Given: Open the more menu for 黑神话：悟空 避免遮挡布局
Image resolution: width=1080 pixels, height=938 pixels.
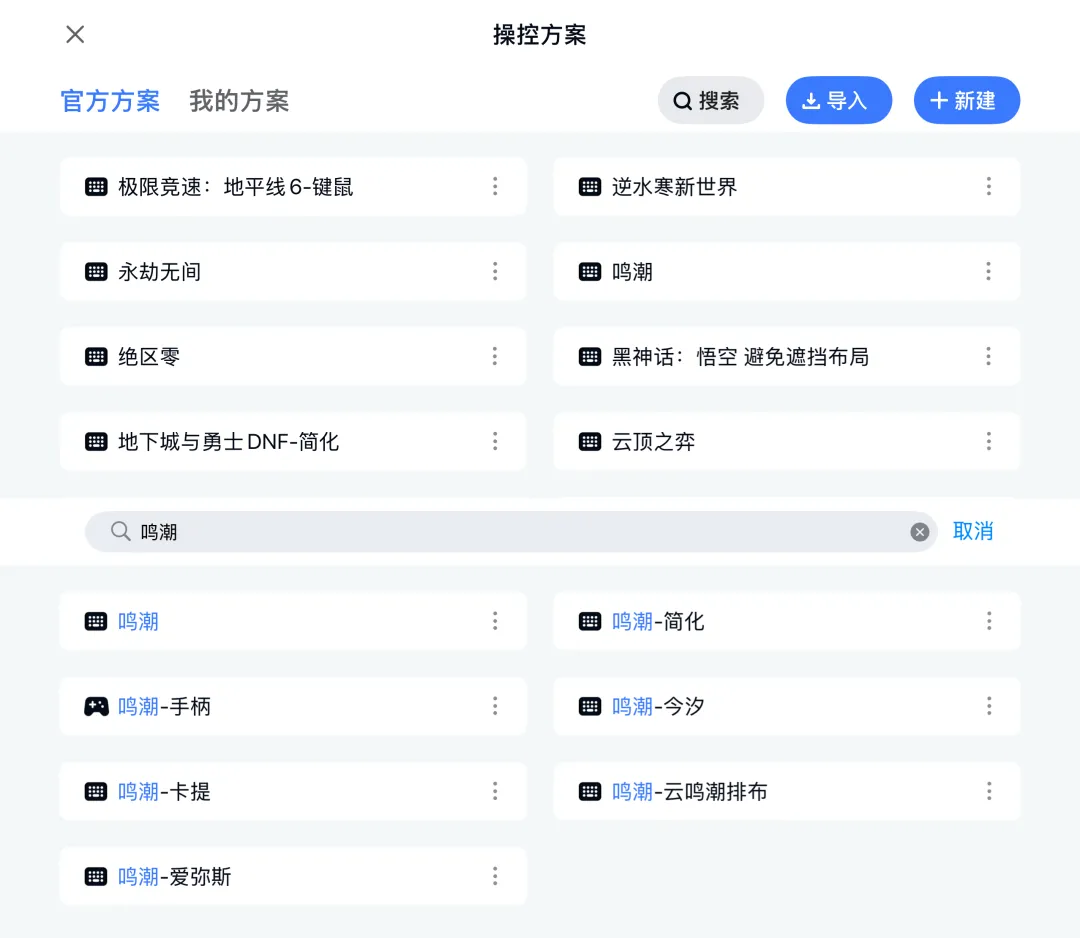Looking at the screenshot, I should 988,356.
